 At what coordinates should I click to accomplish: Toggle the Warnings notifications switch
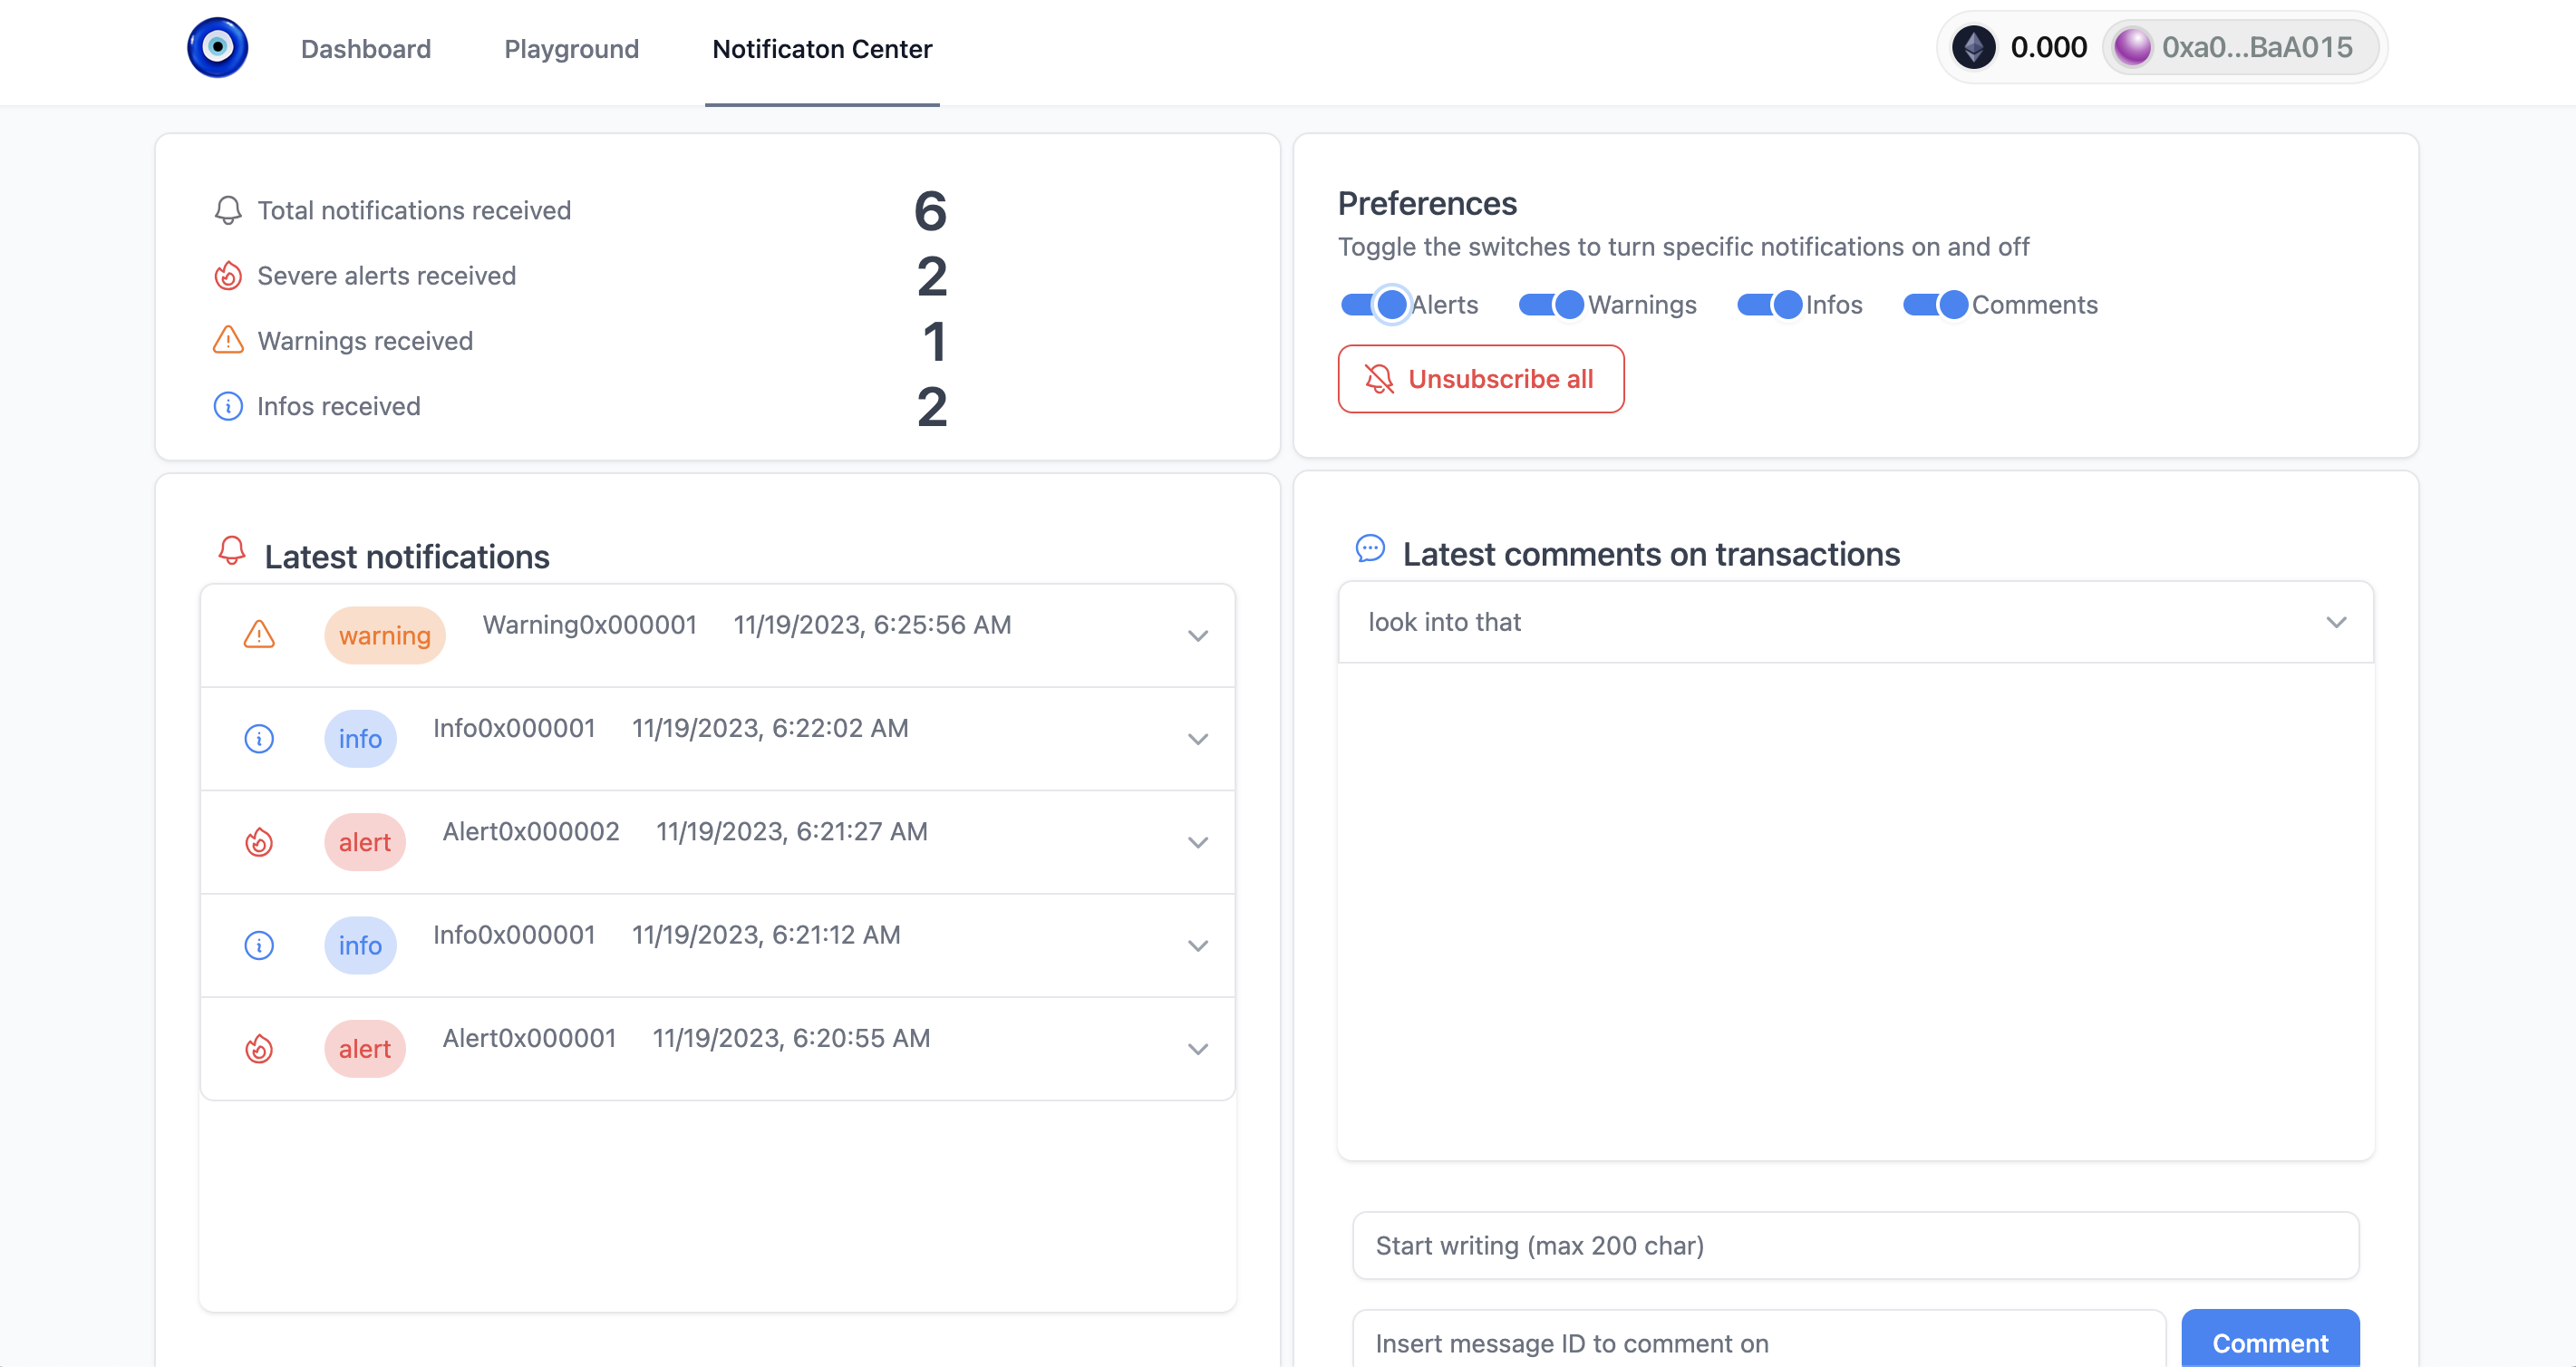point(1552,304)
